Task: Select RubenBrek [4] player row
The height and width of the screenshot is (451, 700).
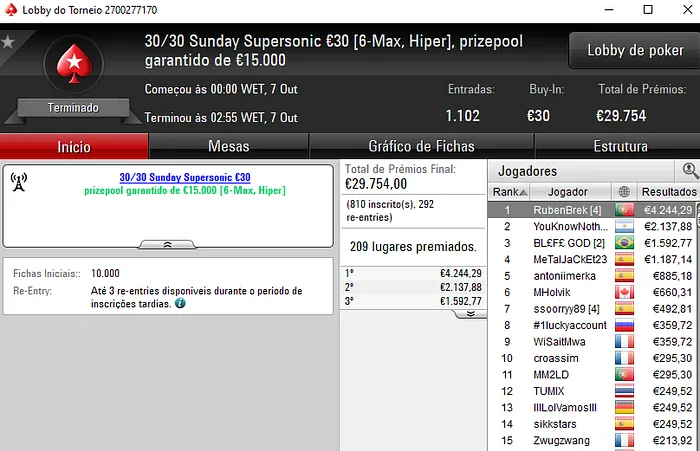Action: (592, 210)
